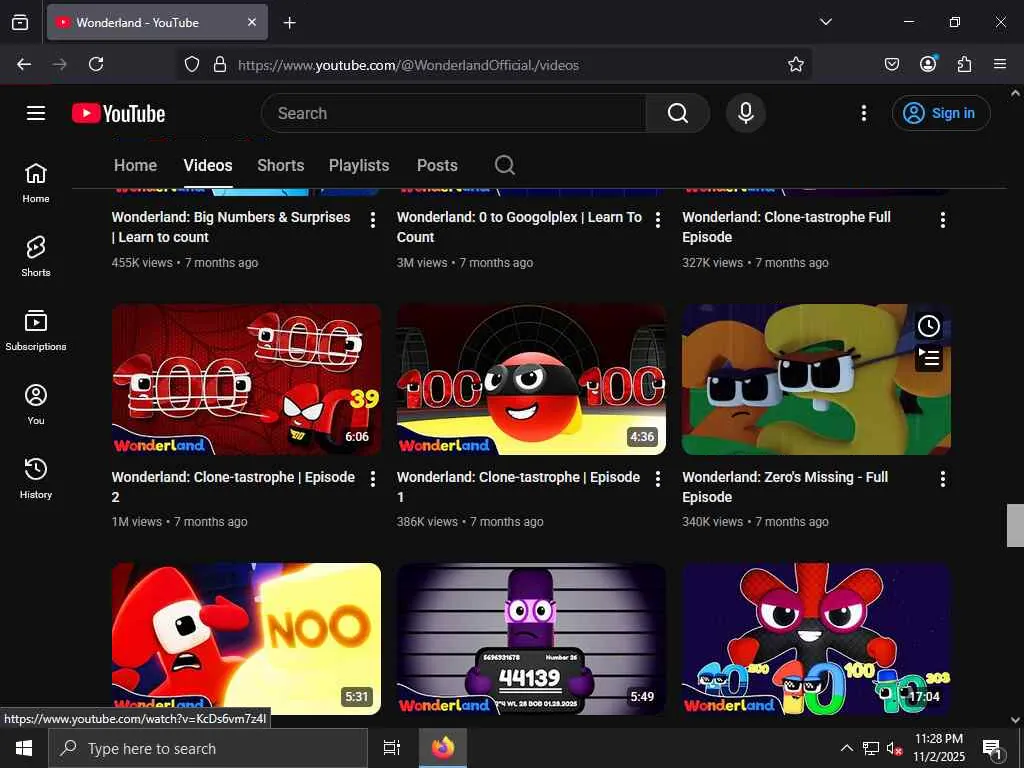The height and width of the screenshot is (768, 1024).
Task: Add Zero's Missing video to queue
Action: (928, 357)
